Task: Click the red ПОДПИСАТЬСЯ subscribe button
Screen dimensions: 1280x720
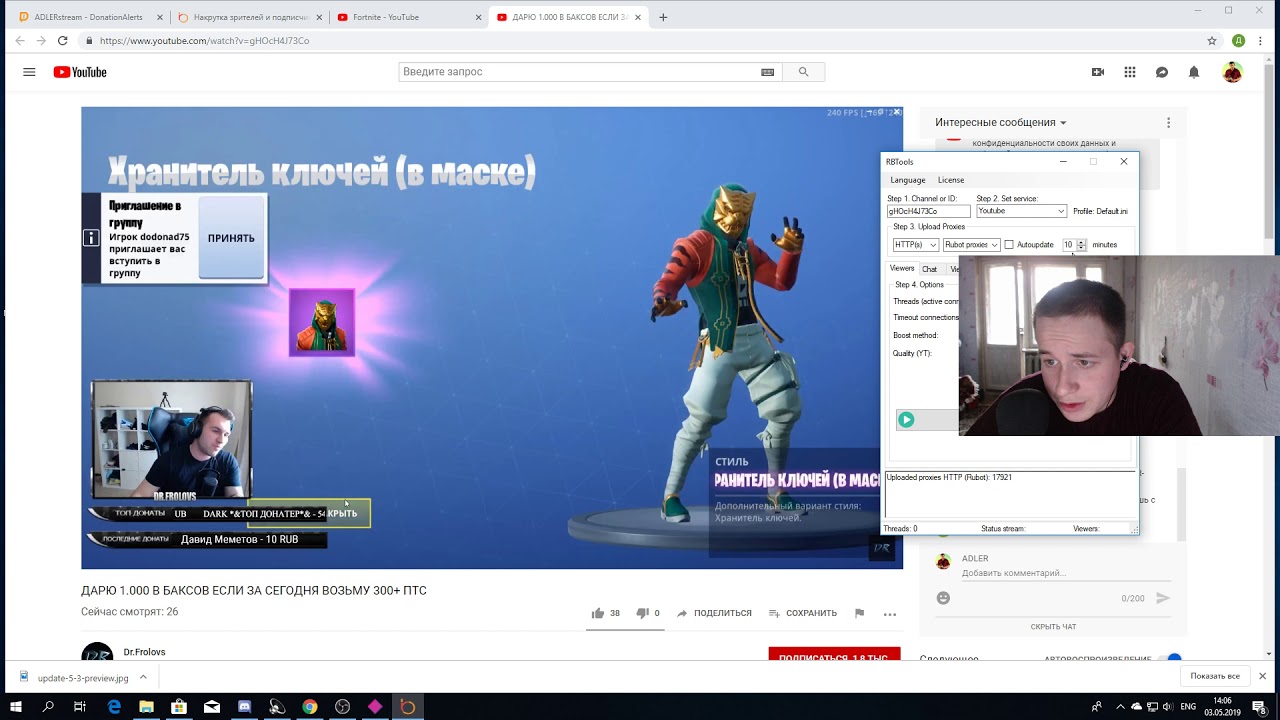Action: click(834, 655)
